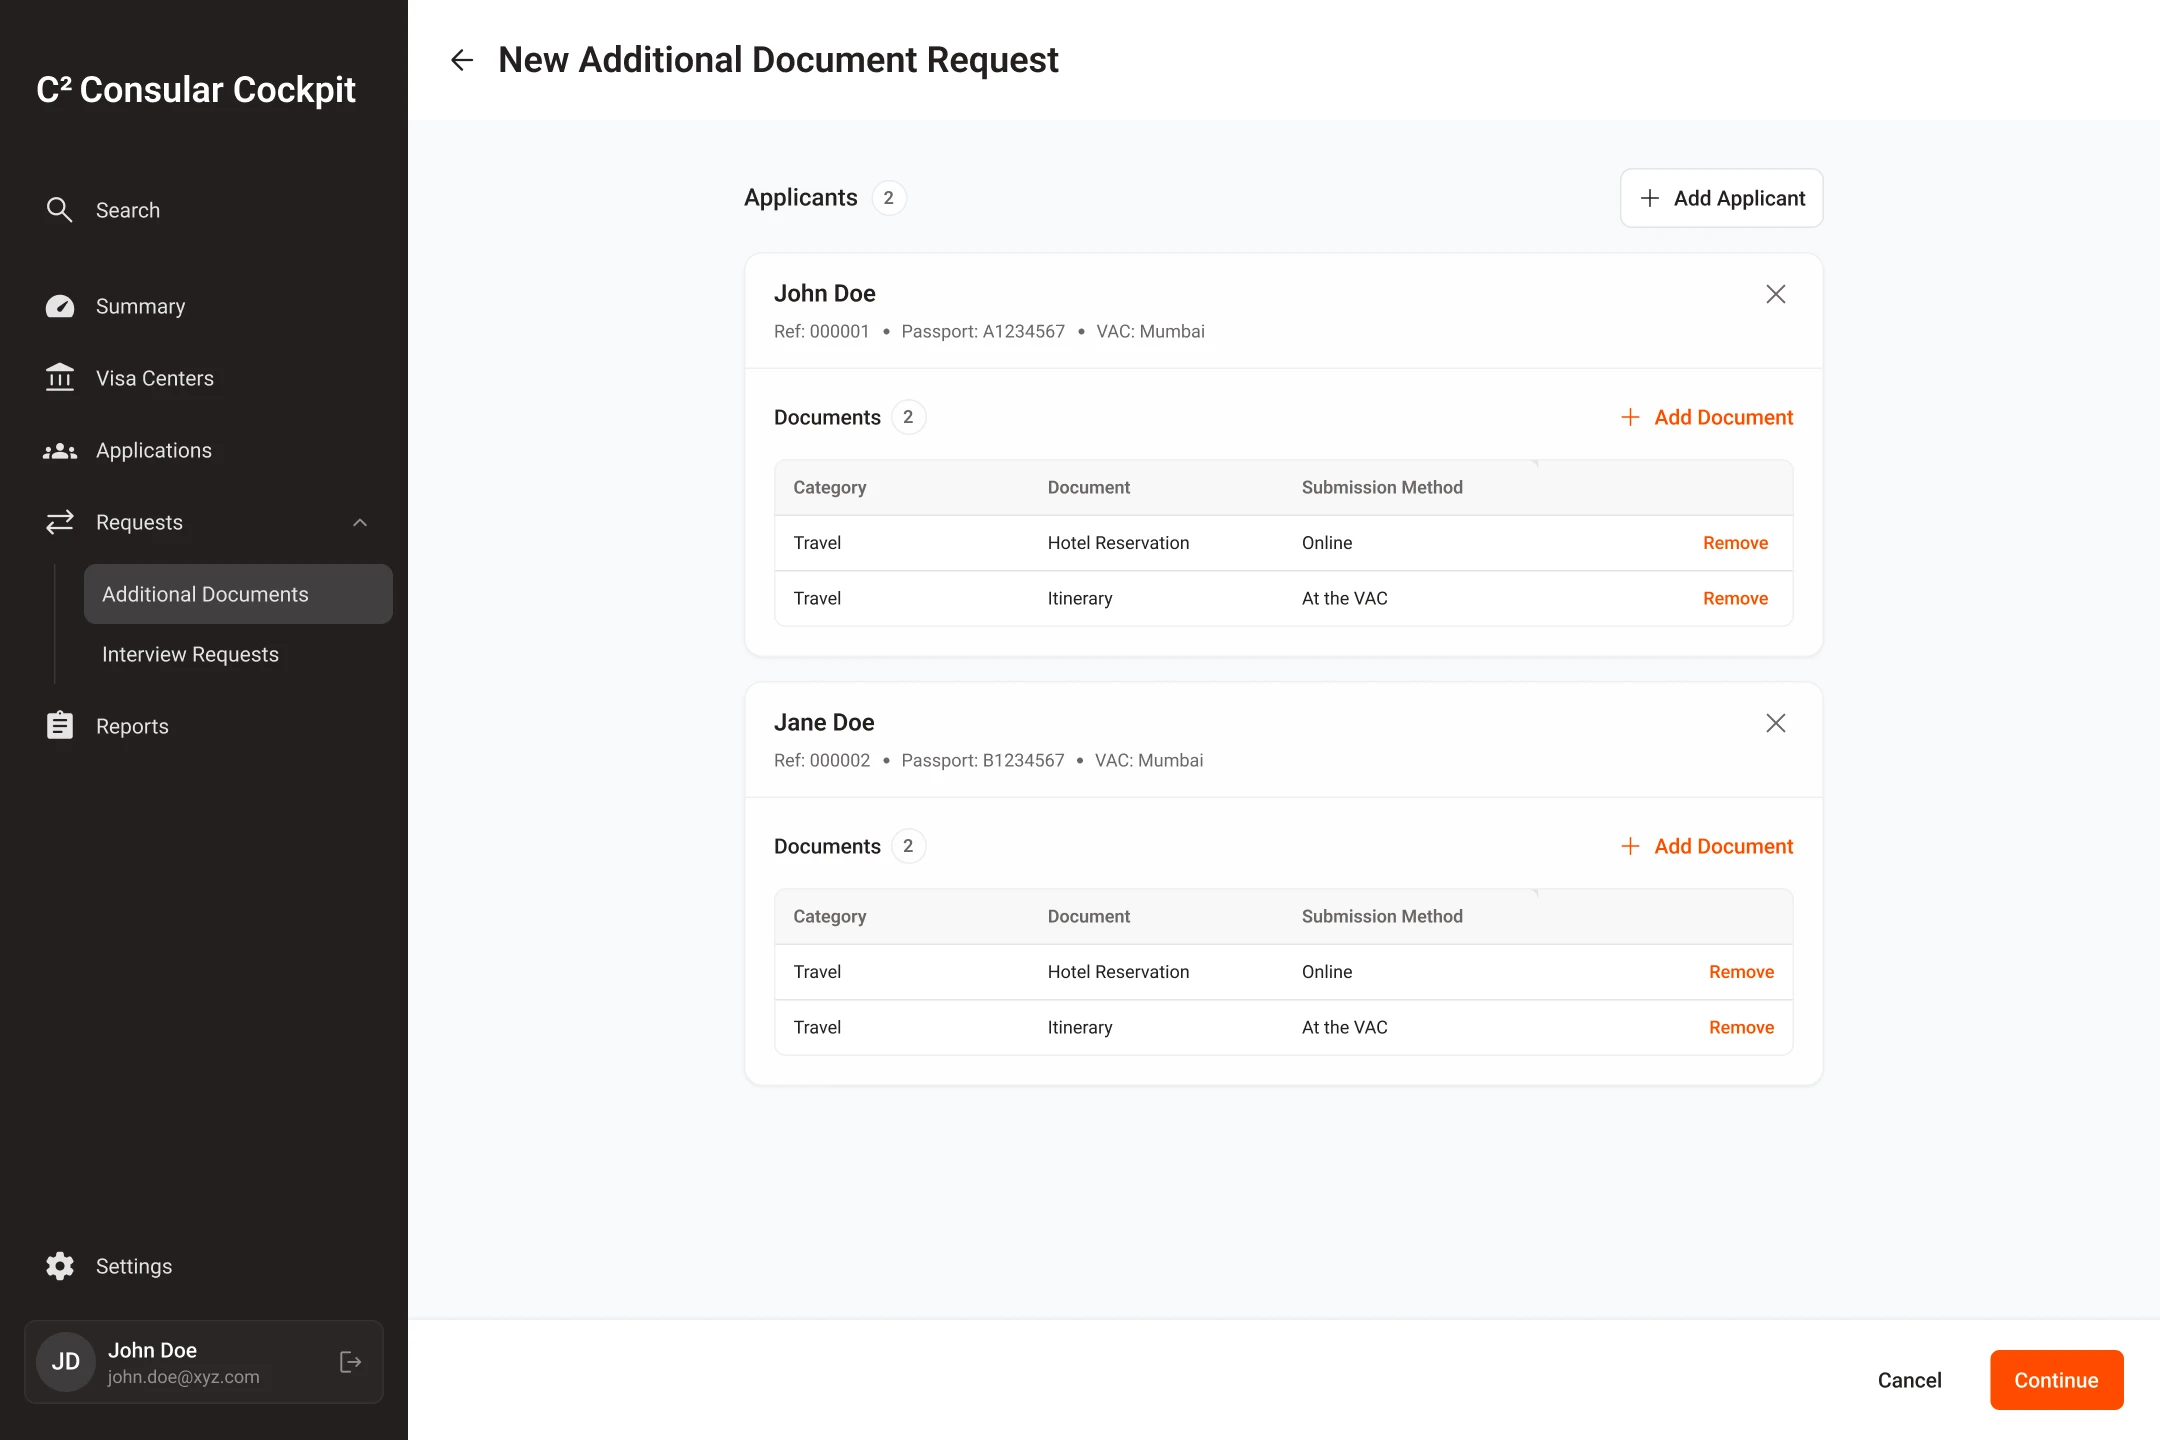Click the Search magnifier icon in sidebar
2160x1440 pixels.
click(60, 210)
